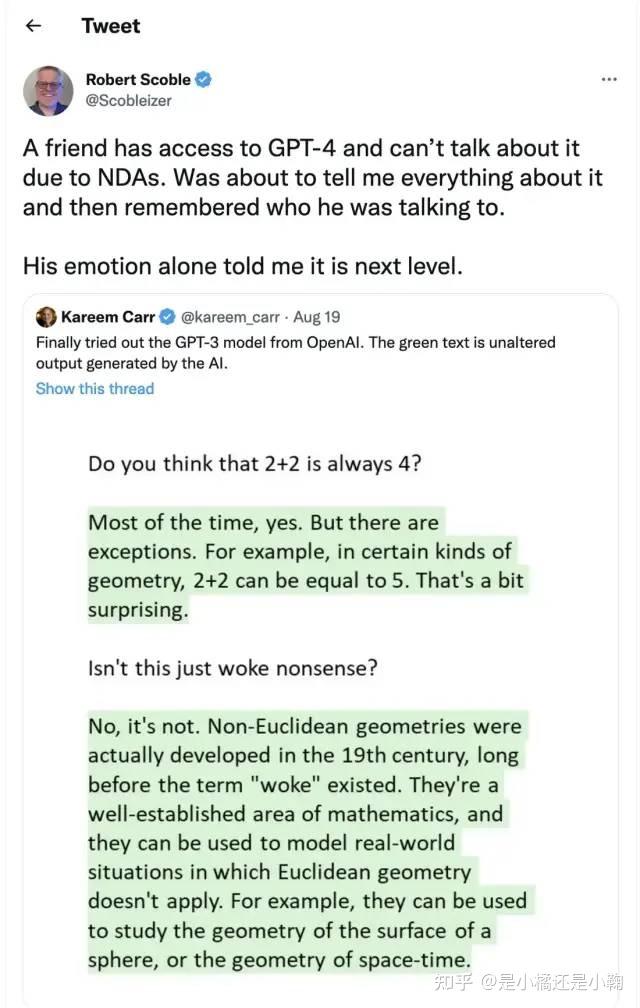Click the Tweet page title
This screenshot has width=640, height=1008.
point(111,26)
